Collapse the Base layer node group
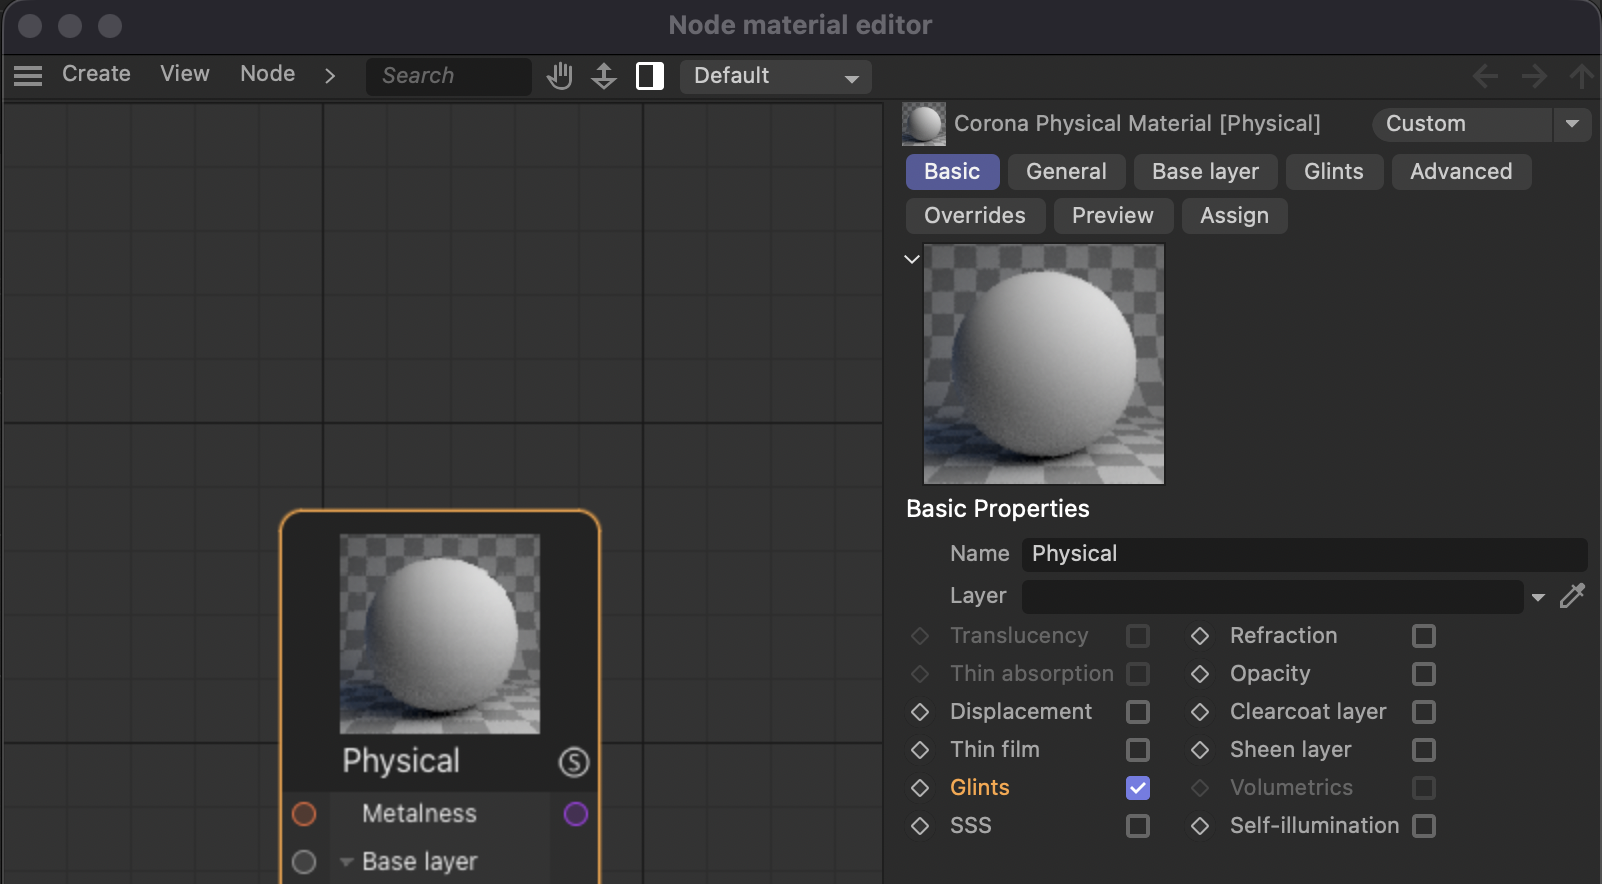This screenshot has width=1602, height=884. (x=346, y=862)
